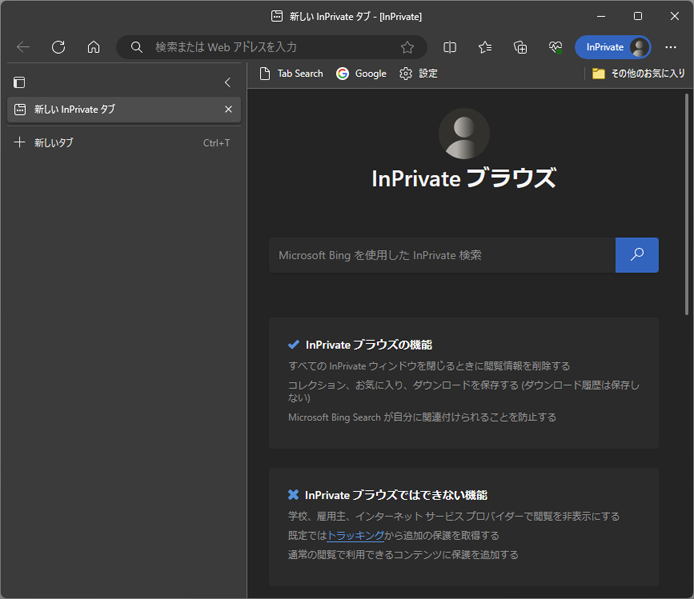Open the Split screen icon

point(450,47)
